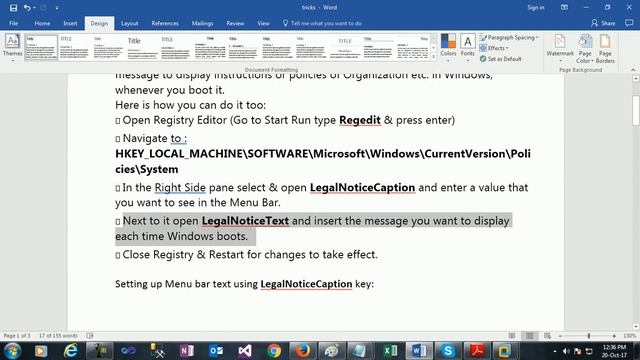
Task: Open Internet Explorer from the taskbar
Action: pyautogui.click(x=71, y=351)
